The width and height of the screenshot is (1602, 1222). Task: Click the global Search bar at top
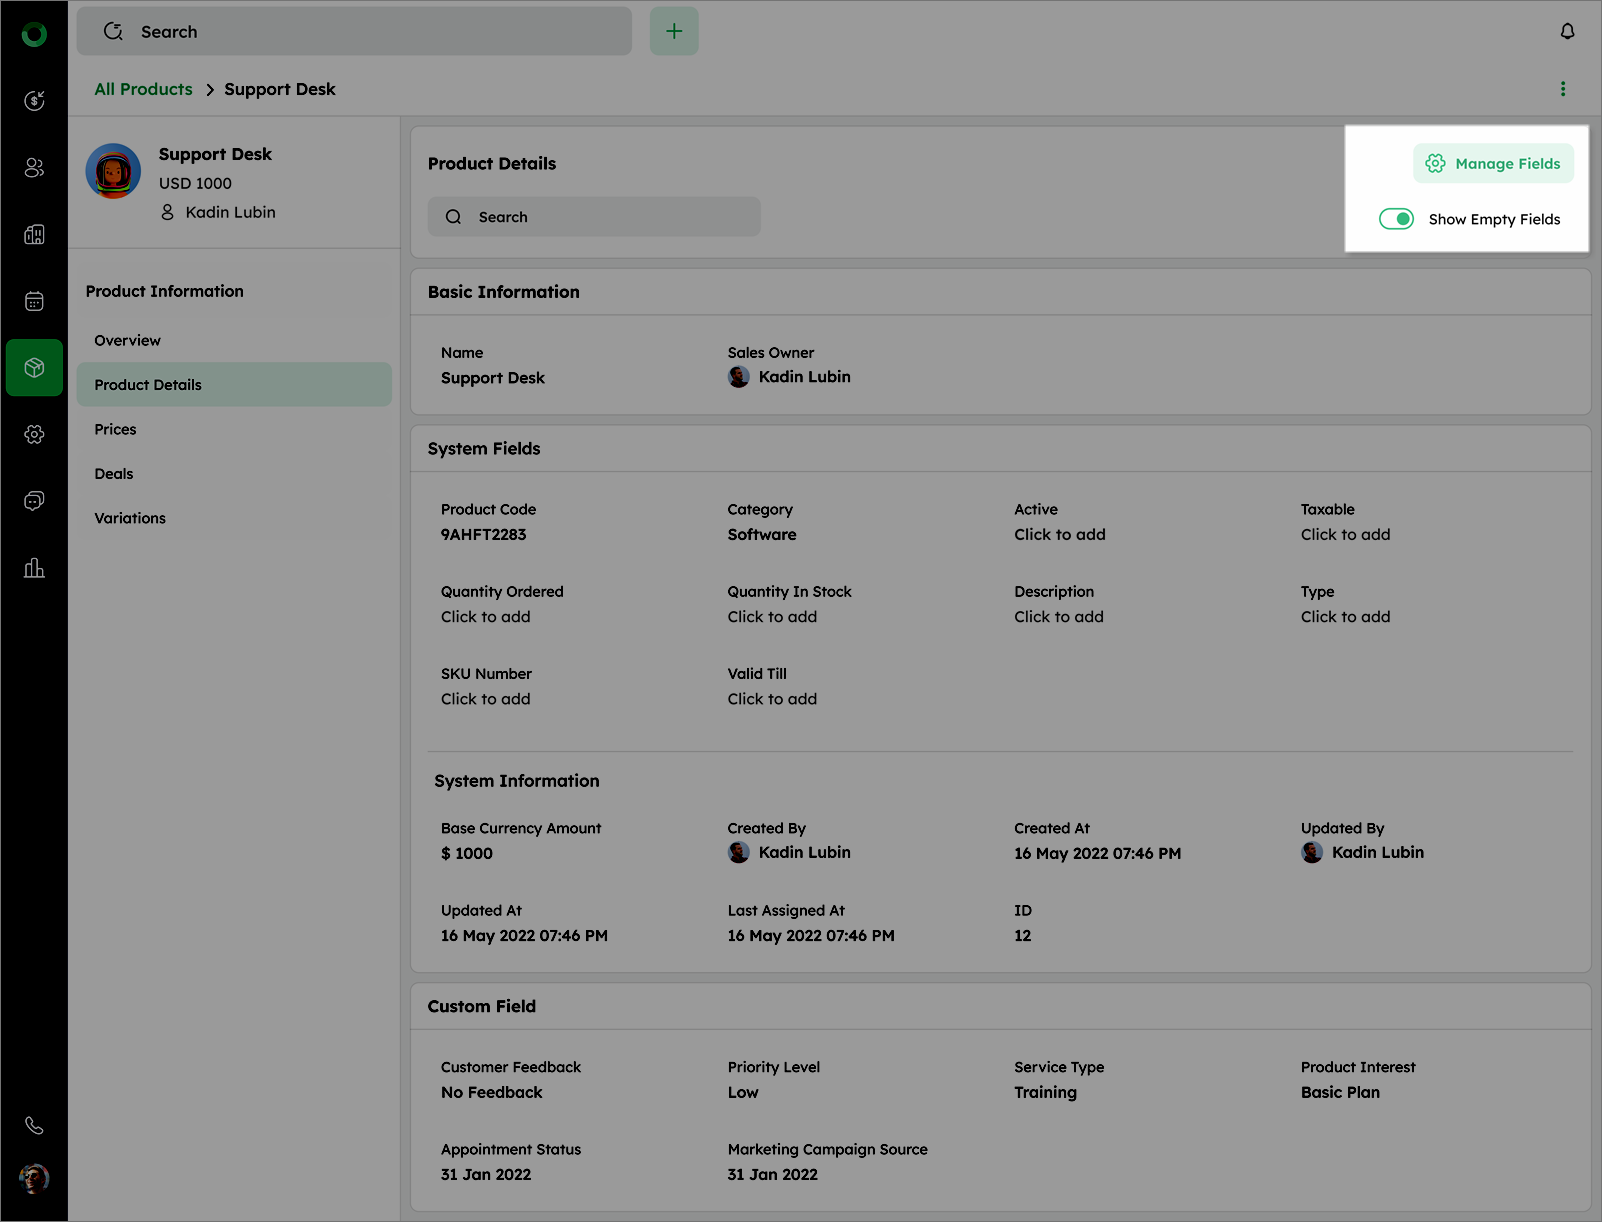tap(354, 31)
